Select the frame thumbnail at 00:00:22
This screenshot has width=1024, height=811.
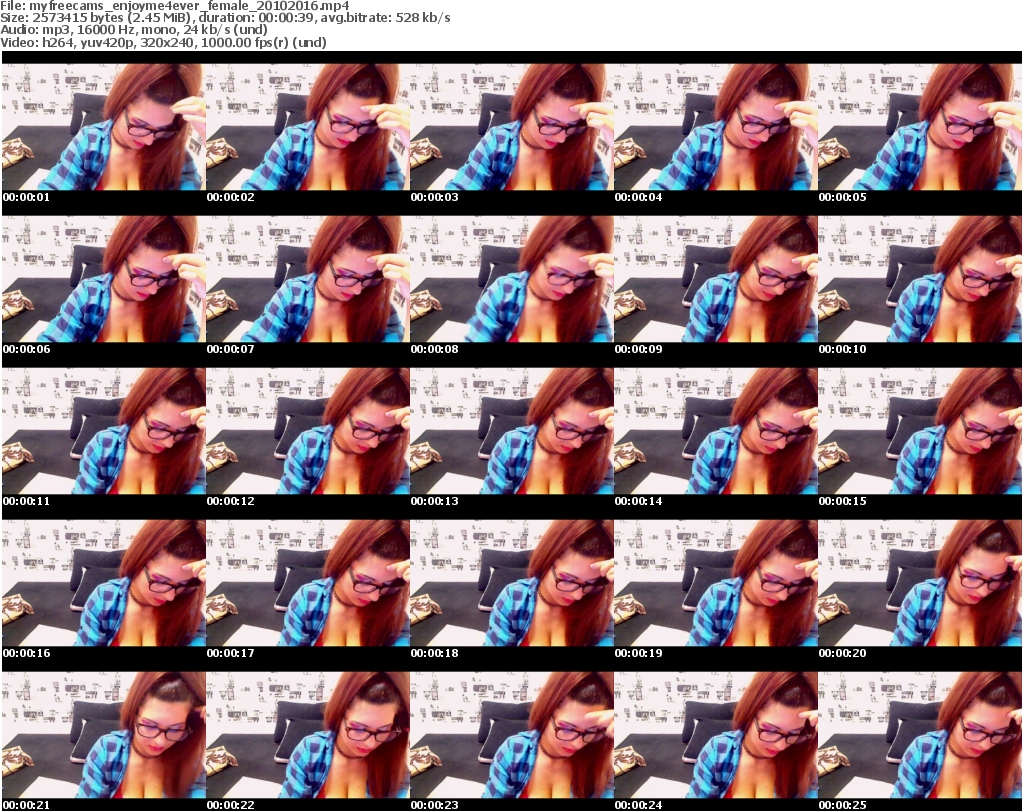[x=308, y=735]
